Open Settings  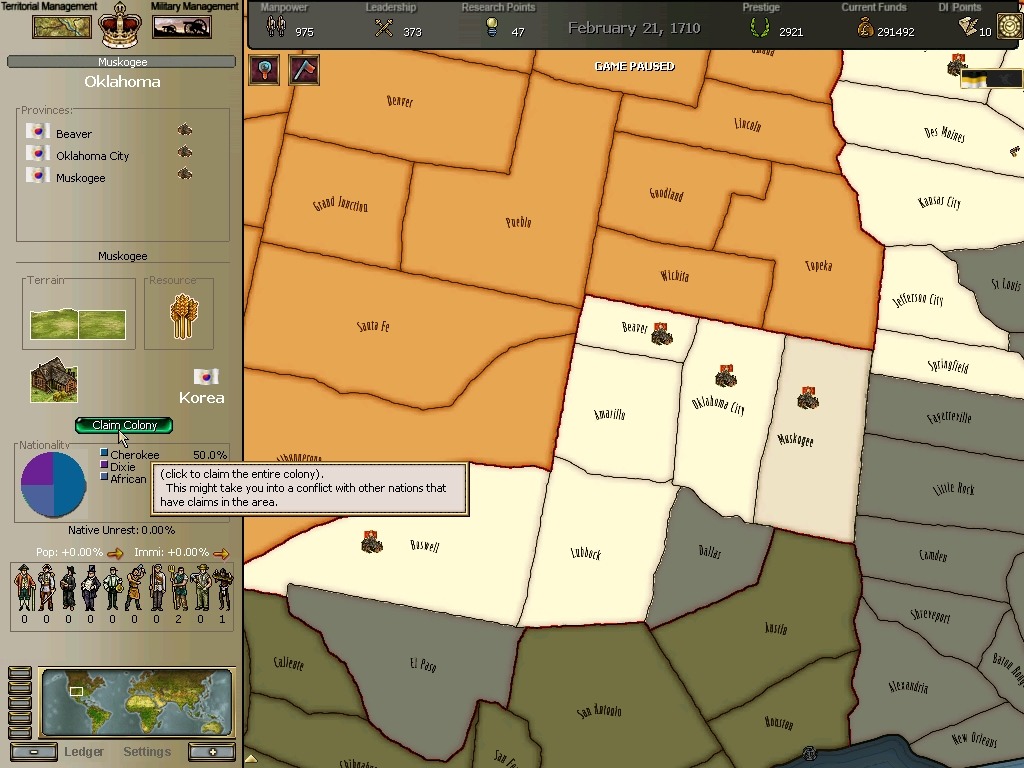pos(147,752)
